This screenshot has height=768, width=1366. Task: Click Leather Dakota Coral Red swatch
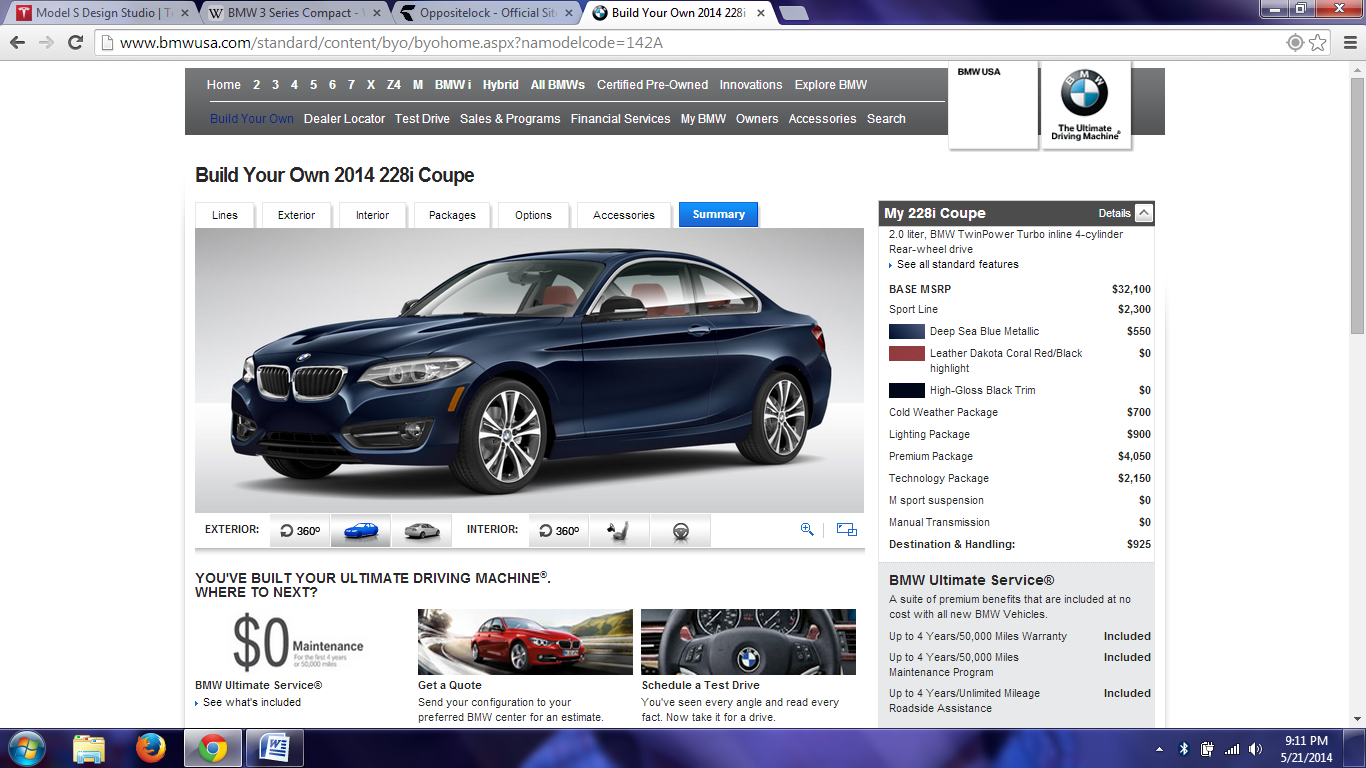click(x=907, y=353)
